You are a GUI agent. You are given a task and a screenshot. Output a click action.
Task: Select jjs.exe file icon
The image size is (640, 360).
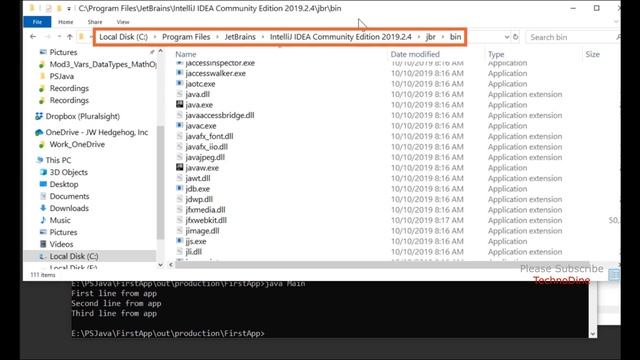click(180, 241)
